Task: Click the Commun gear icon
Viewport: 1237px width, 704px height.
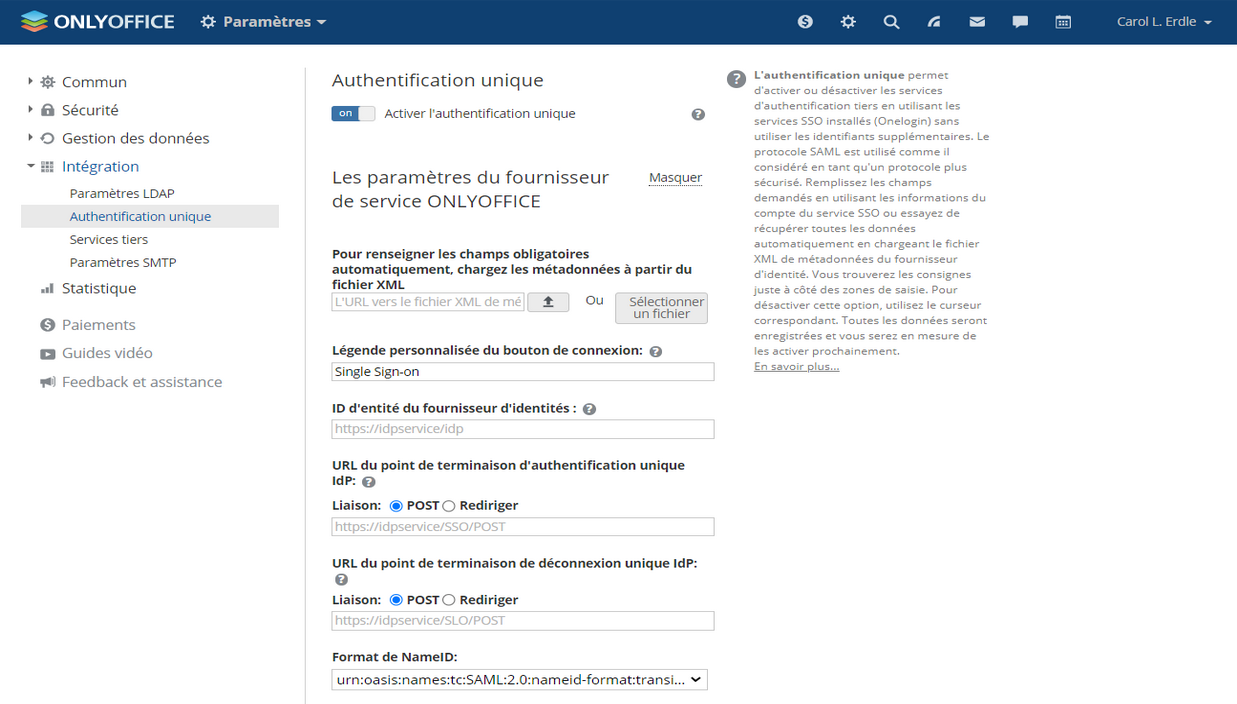Action: click(47, 82)
